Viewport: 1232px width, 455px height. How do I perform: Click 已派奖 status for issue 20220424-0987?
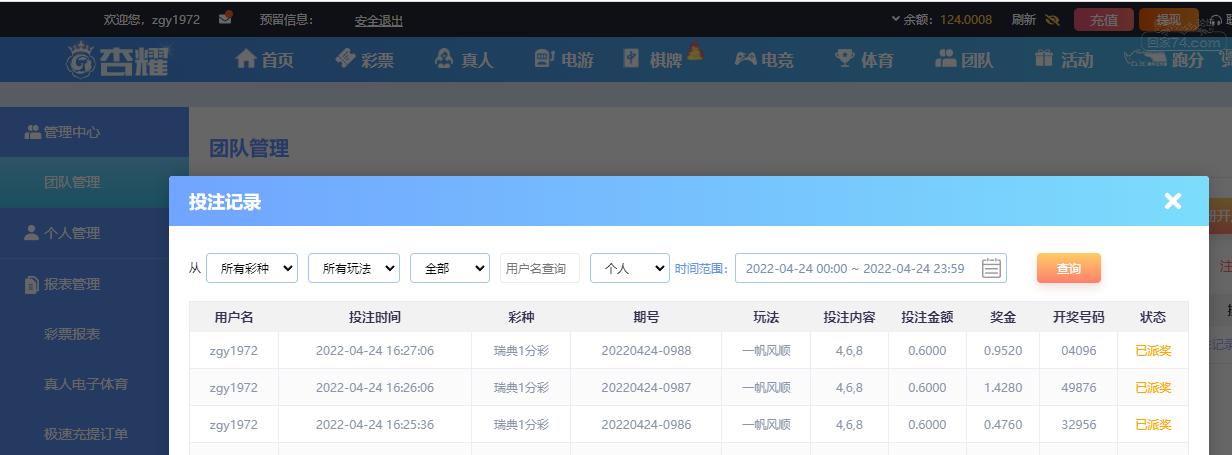(1153, 388)
